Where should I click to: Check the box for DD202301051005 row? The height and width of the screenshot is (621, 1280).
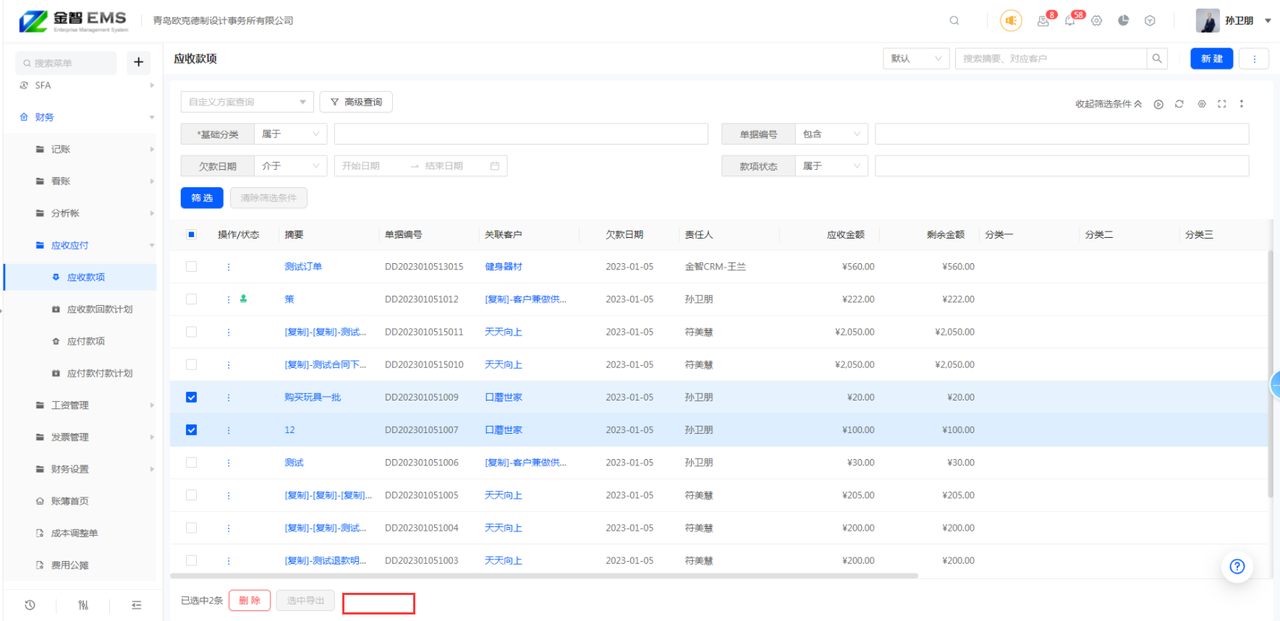point(191,495)
